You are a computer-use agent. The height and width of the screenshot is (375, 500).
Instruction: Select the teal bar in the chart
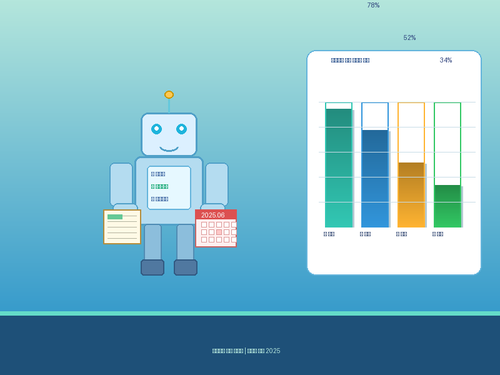pos(339,168)
